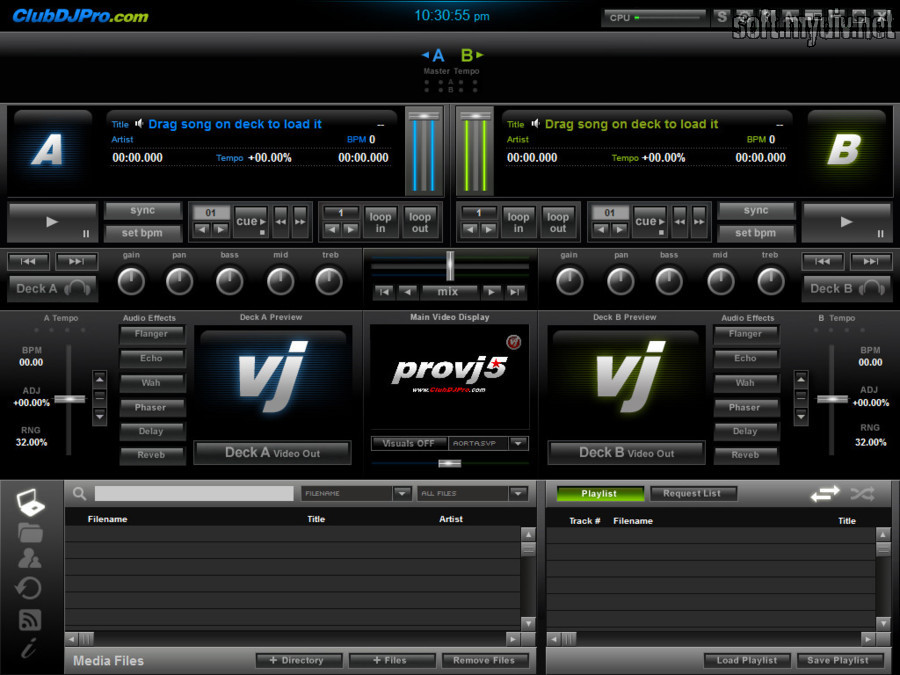
Task: Enable the Reverb effect on Deck A
Action: click(x=152, y=455)
